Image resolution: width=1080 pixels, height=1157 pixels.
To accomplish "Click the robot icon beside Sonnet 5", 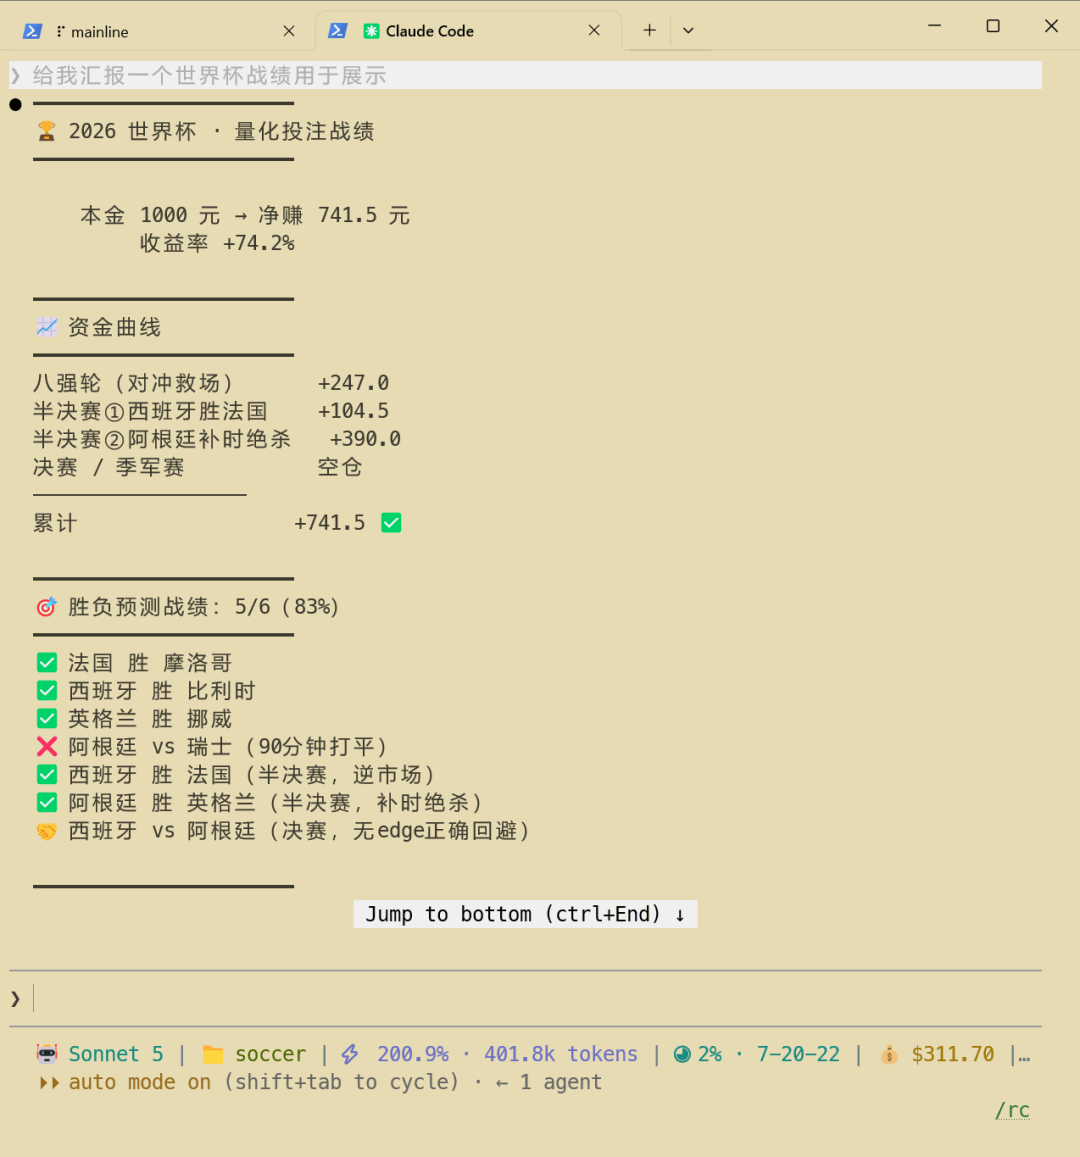I will point(47,1054).
